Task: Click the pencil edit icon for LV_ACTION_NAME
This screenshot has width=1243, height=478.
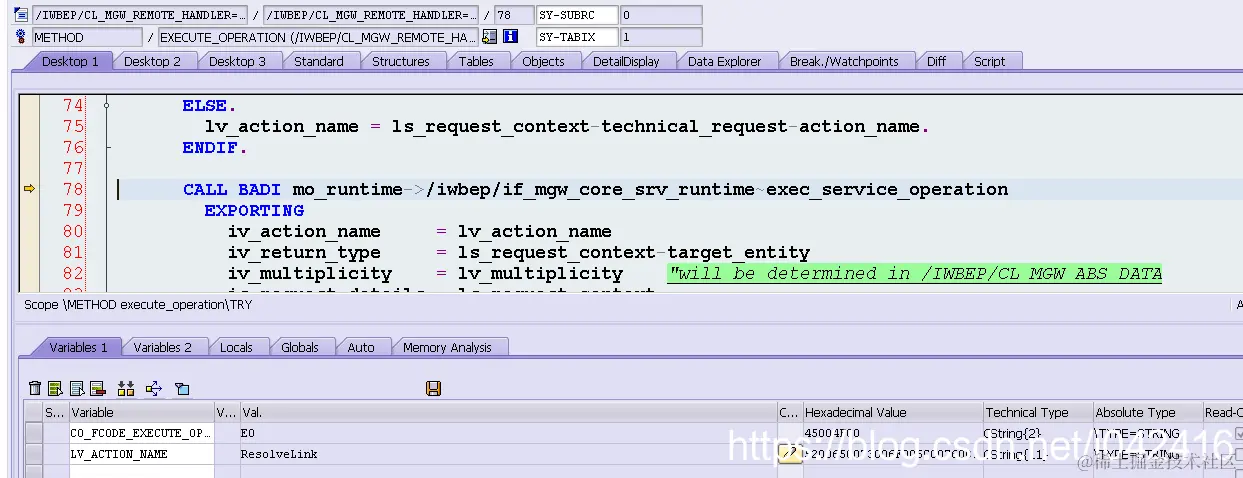Action: click(x=790, y=454)
